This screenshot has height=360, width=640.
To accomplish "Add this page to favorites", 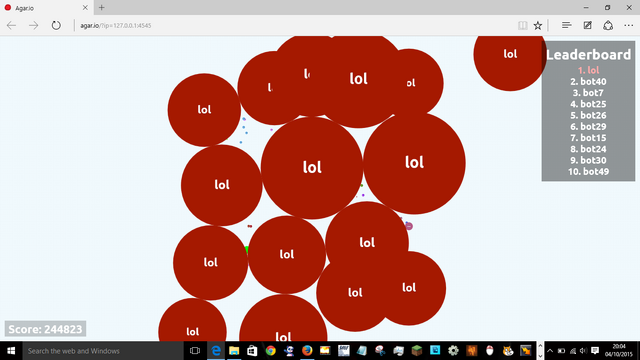I will [x=538, y=25].
